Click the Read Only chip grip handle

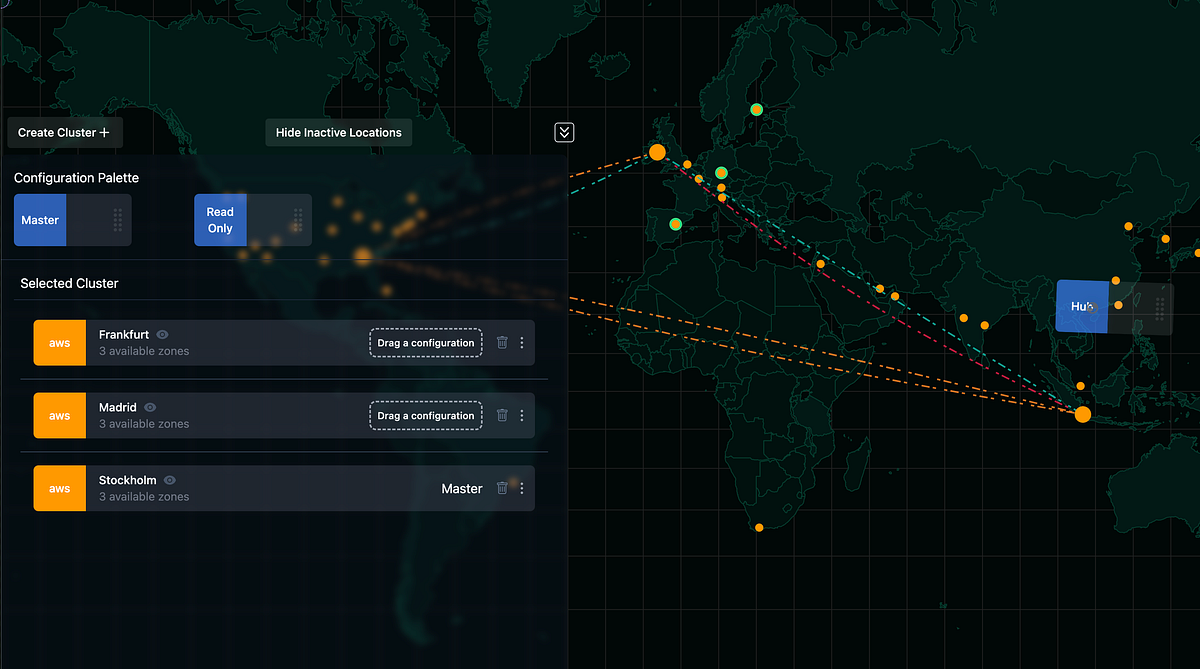(298, 220)
